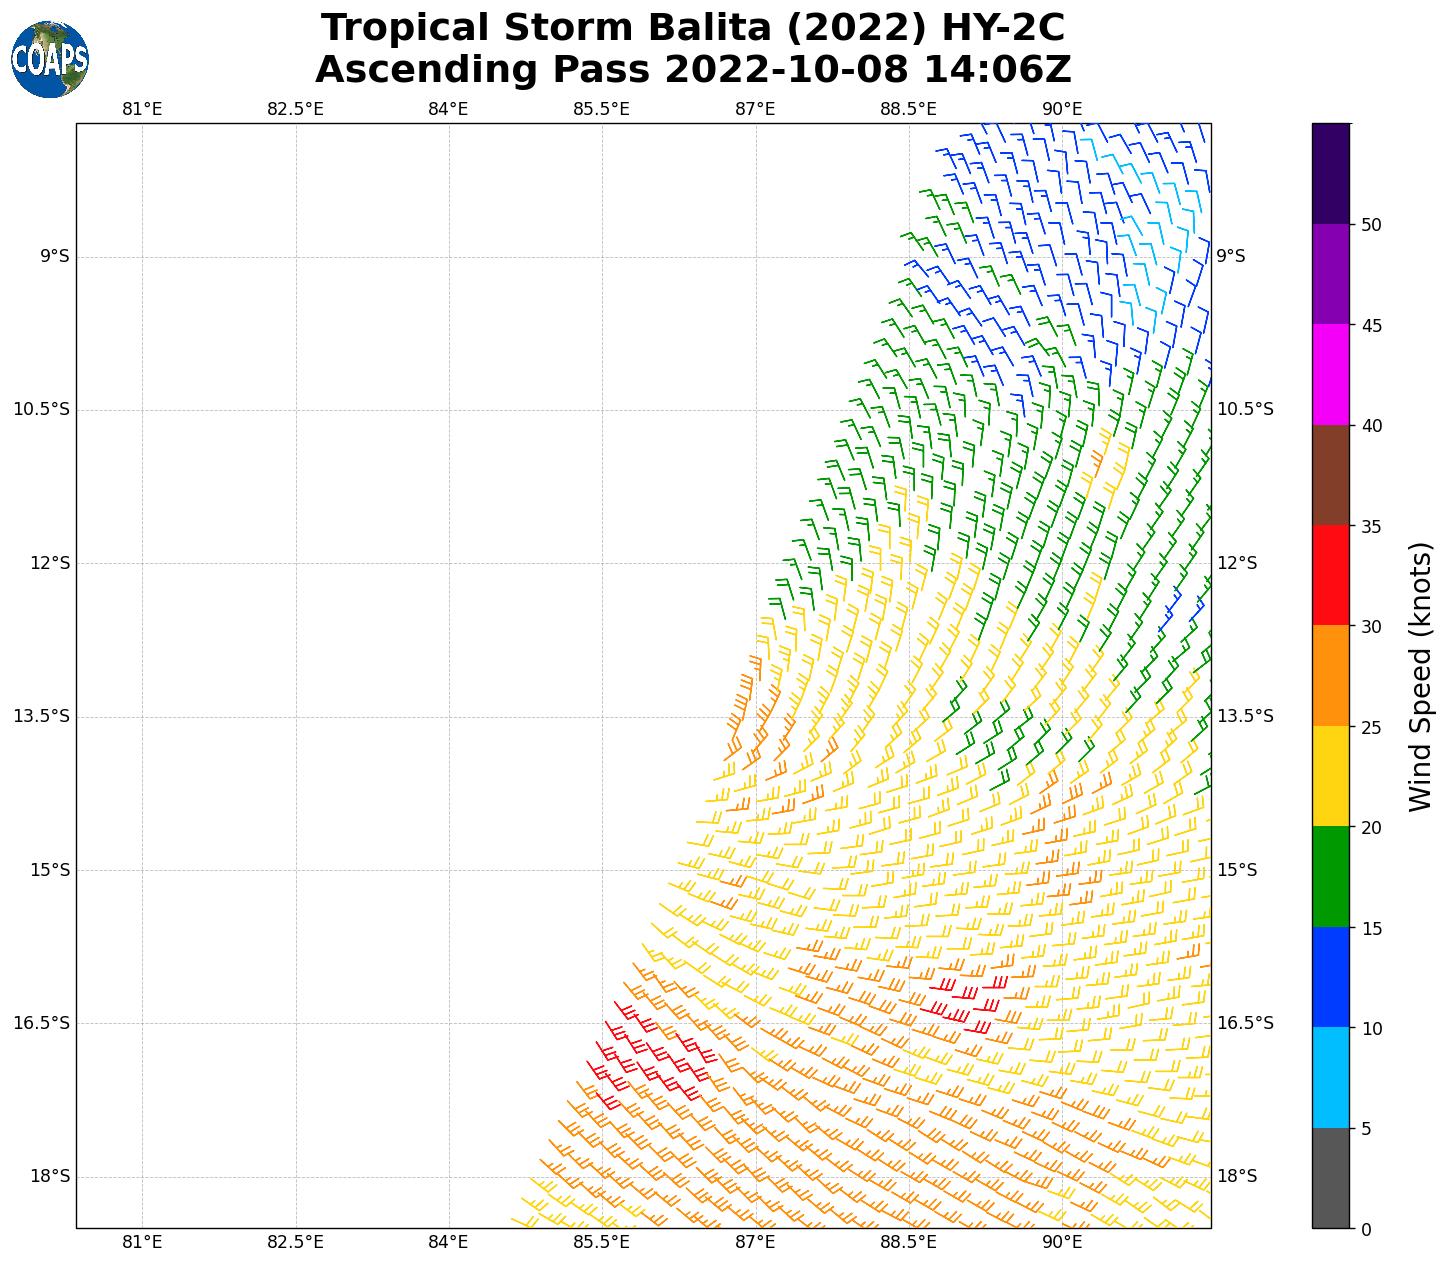Click the 81°E label on the top axis

pyautogui.click(x=142, y=109)
